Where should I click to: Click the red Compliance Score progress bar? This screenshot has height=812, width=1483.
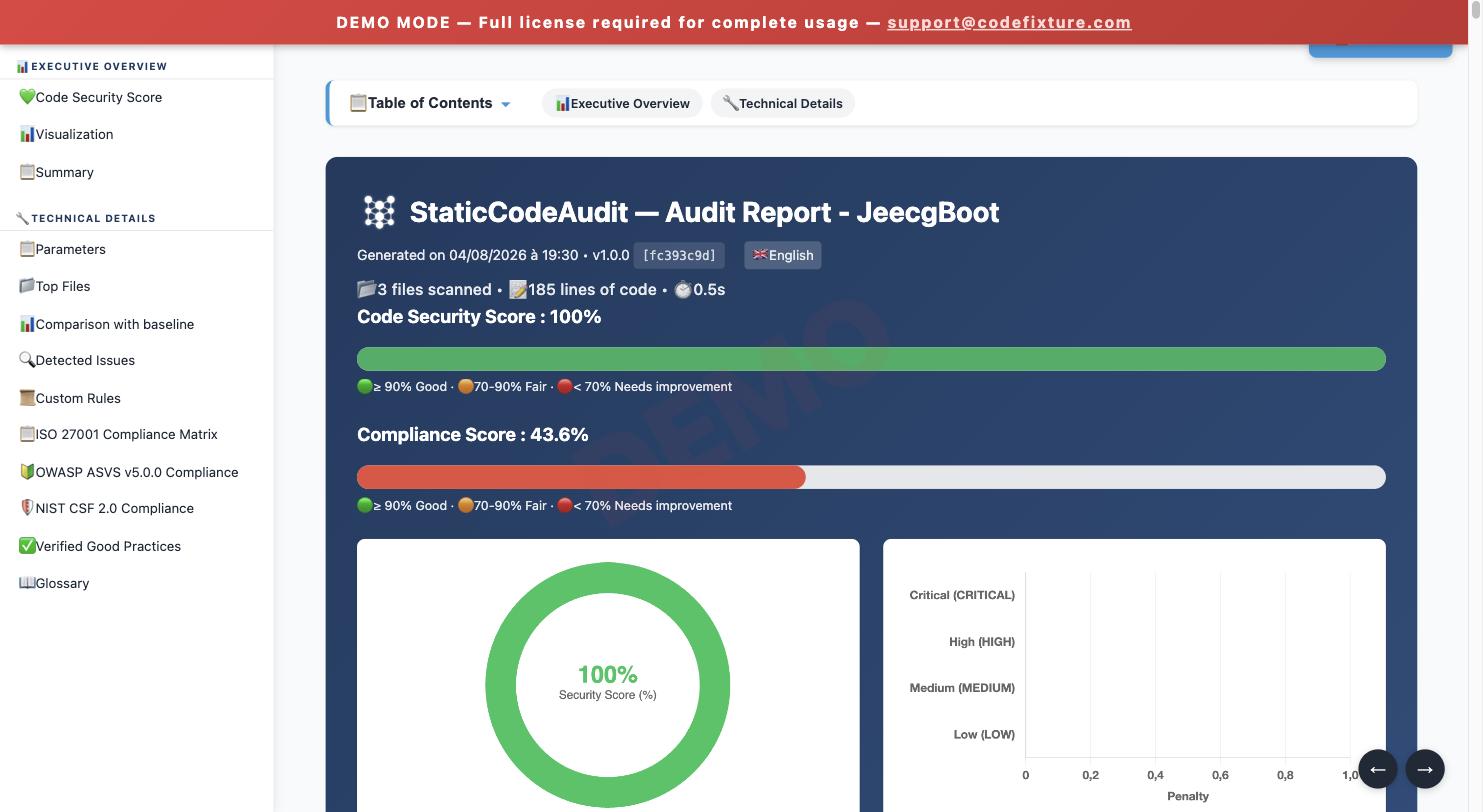581,477
